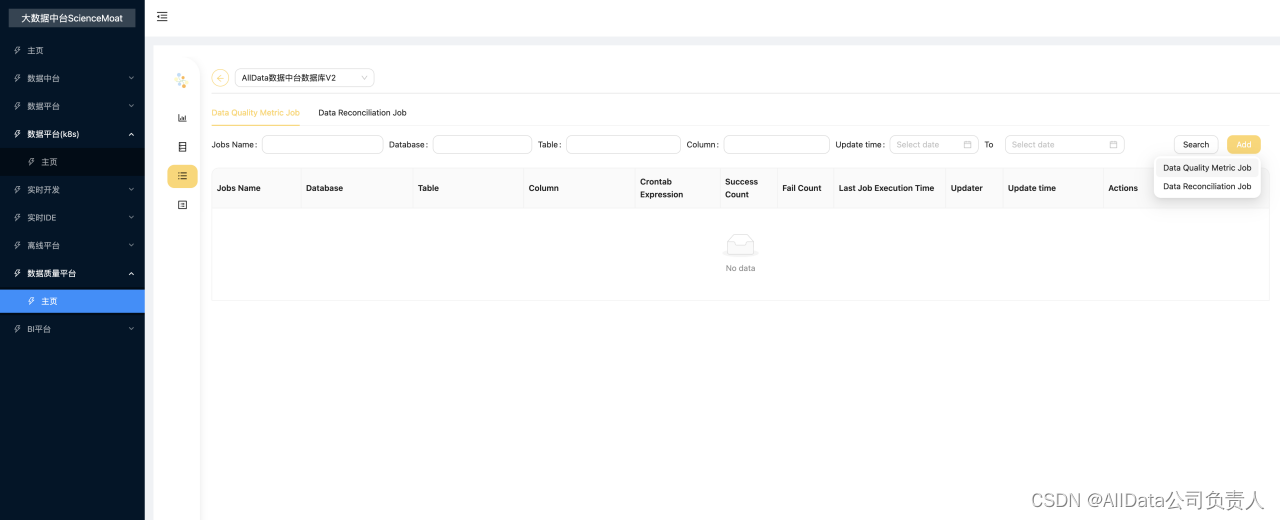Open the bar chart dashboard icon
This screenshot has width=1280, height=520.
click(x=182, y=118)
